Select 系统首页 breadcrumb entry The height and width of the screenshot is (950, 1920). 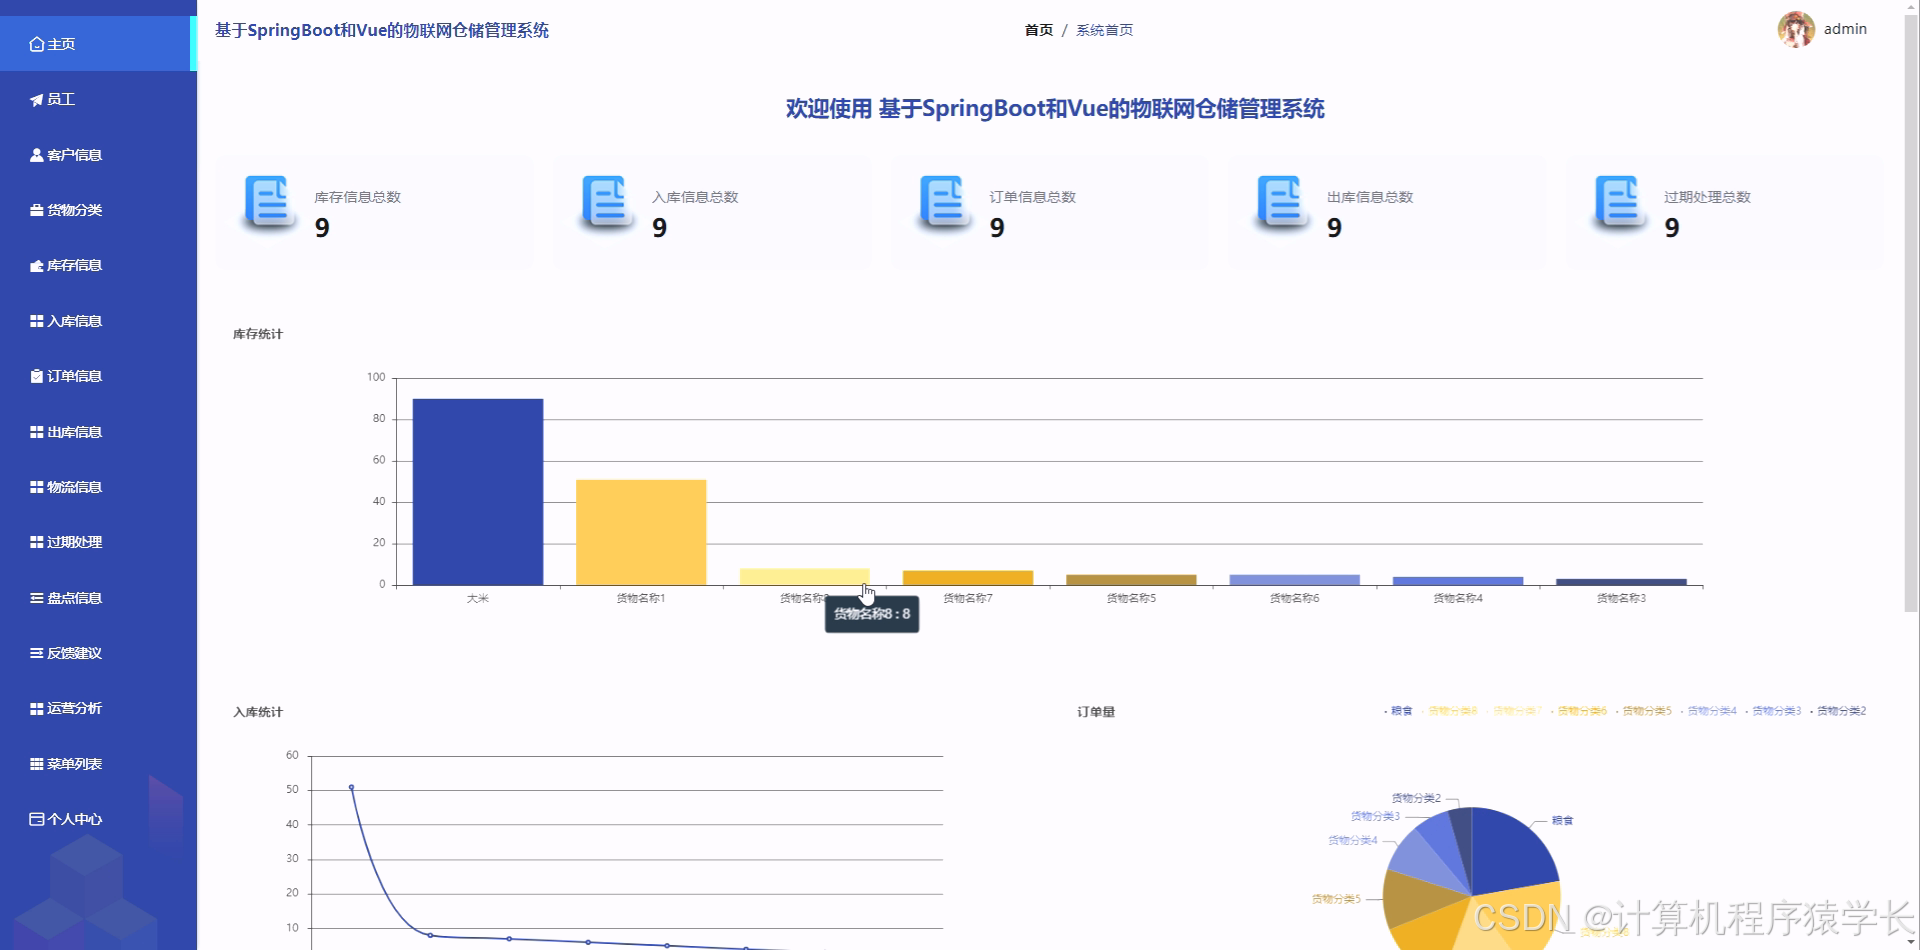click(1103, 30)
